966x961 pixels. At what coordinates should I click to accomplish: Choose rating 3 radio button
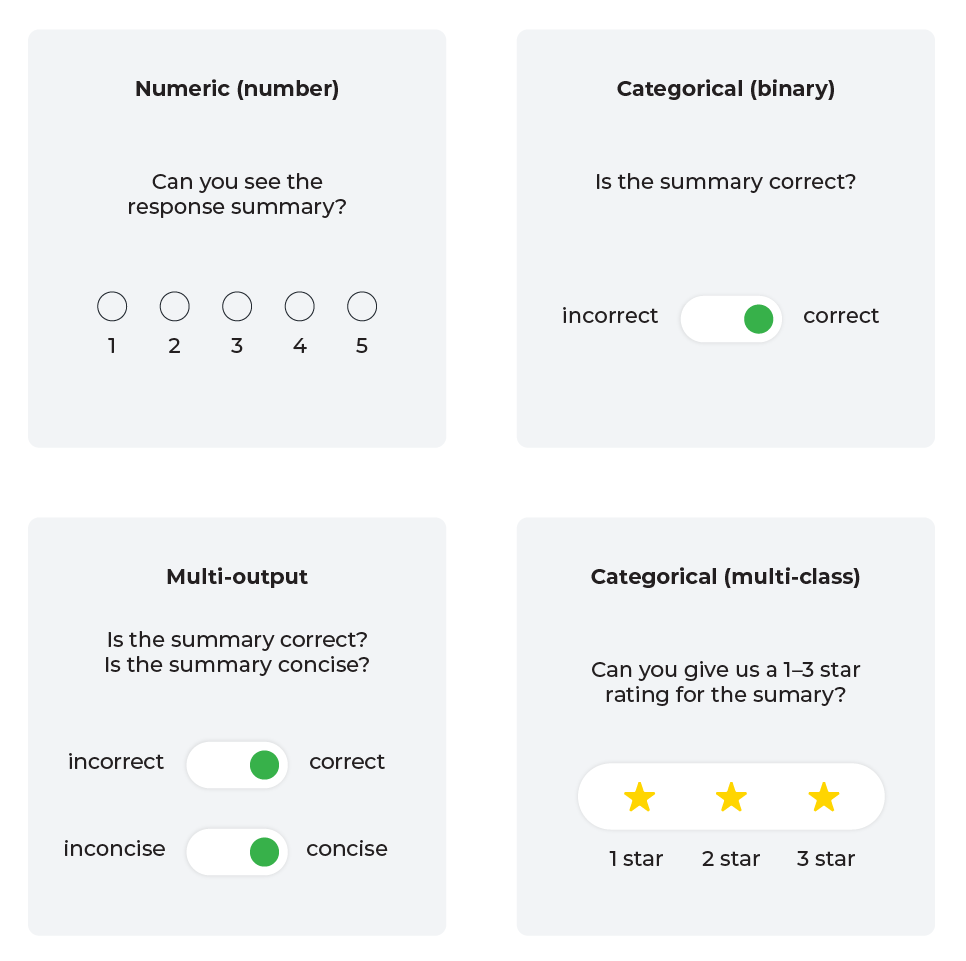pyautogui.click(x=237, y=307)
